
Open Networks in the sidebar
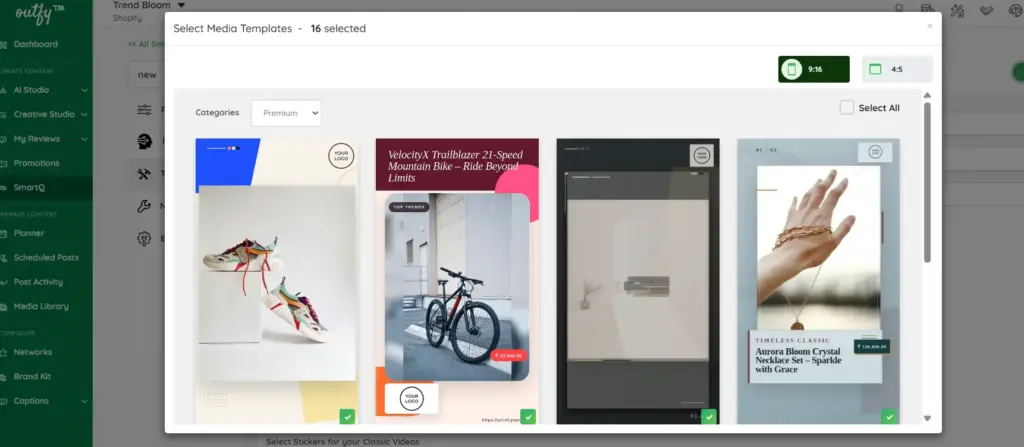33,352
